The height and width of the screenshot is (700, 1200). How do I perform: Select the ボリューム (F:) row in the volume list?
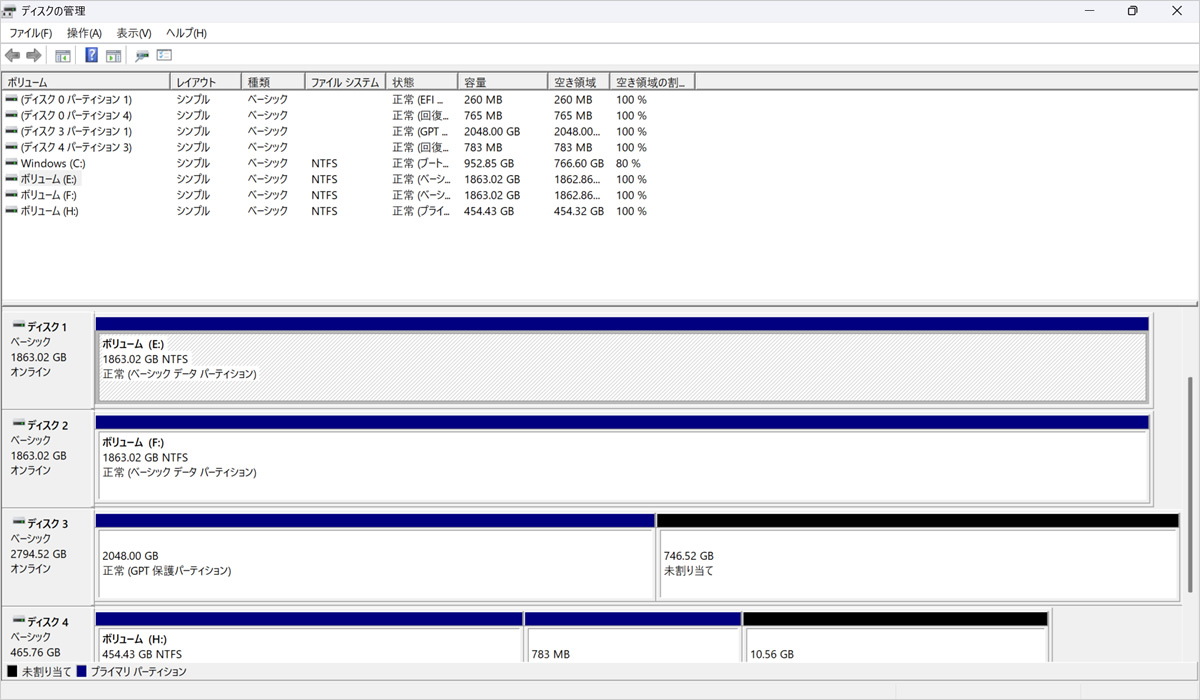click(48, 195)
